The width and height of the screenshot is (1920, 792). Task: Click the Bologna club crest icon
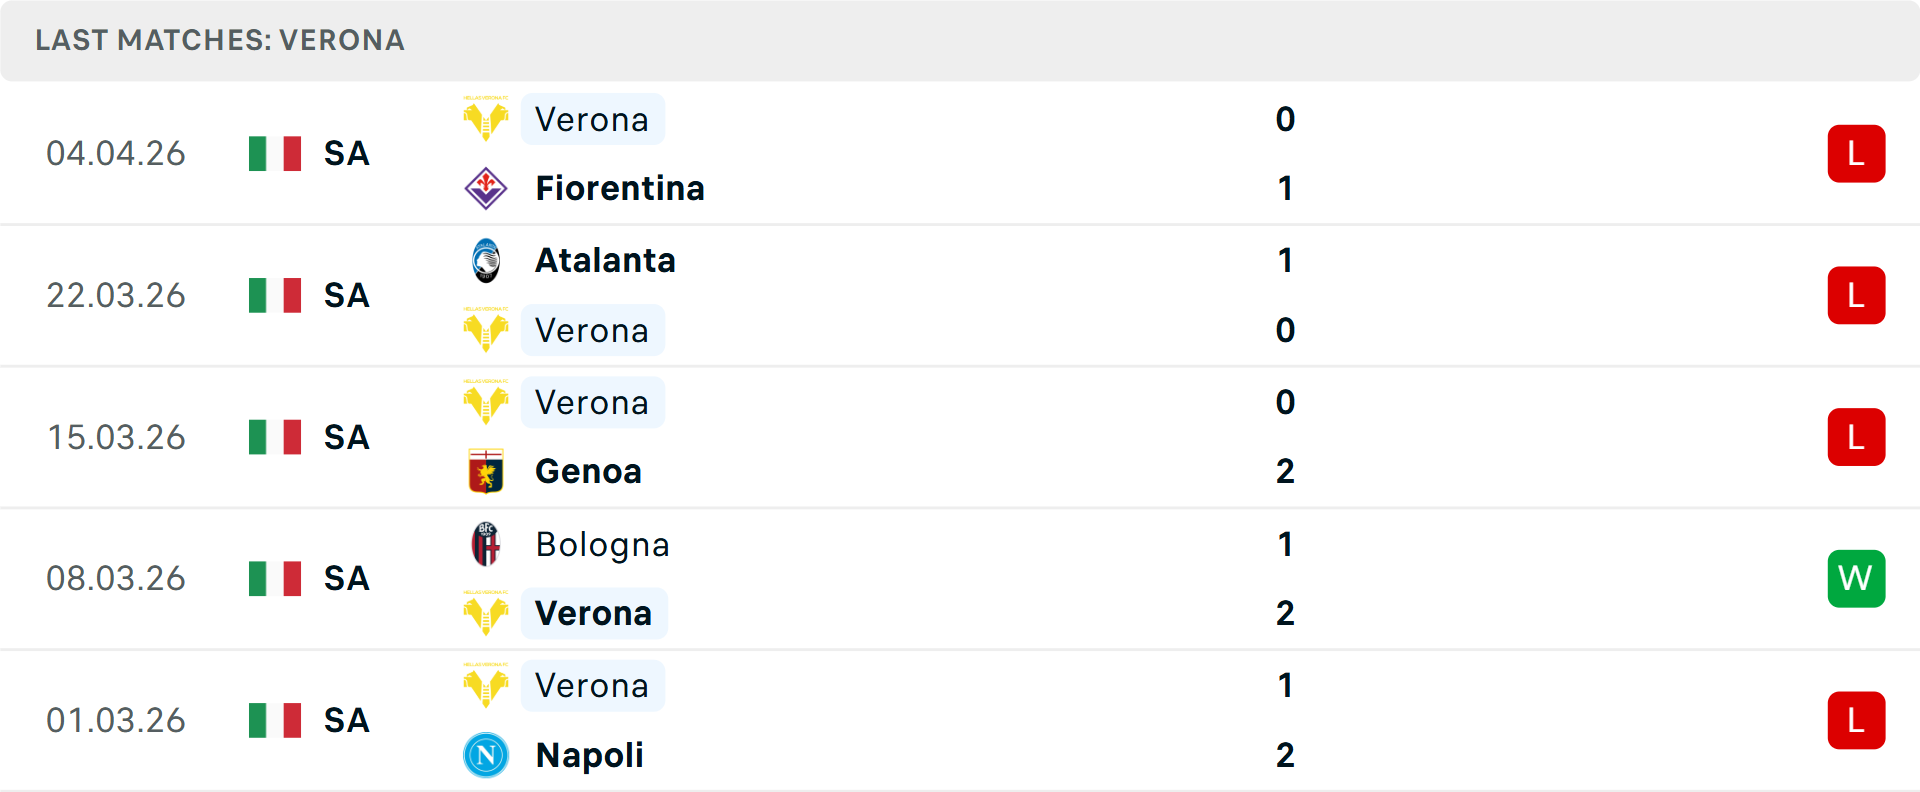tap(486, 544)
